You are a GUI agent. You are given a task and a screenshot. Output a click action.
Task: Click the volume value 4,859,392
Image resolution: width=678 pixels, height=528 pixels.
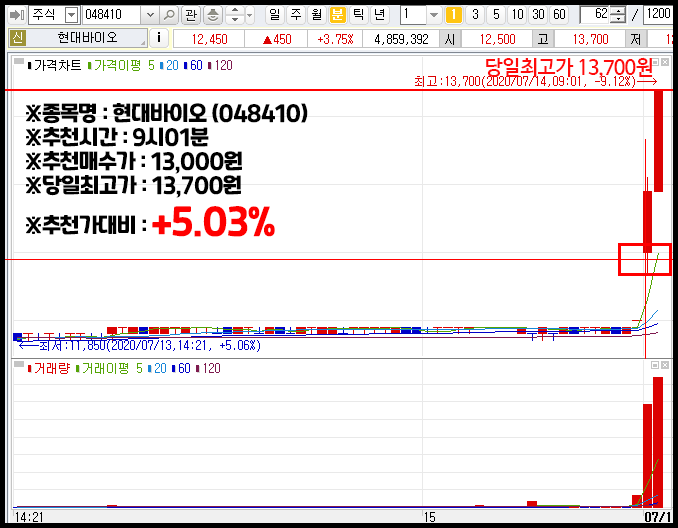tap(401, 39)
